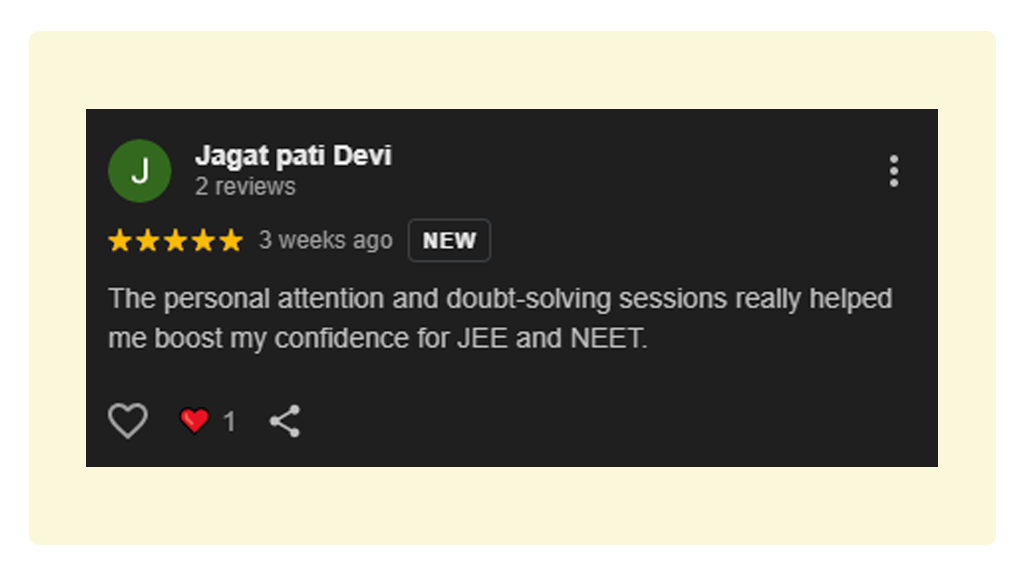This screenshot has height=576, width=1024.
Task: View the reviewer's 2 reviews link
Action: pyautogui.click(x=245, y=187)
